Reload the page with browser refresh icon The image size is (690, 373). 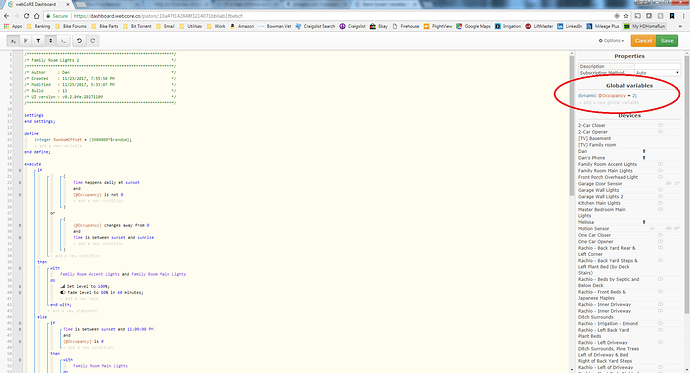click(x=26, y=16)
